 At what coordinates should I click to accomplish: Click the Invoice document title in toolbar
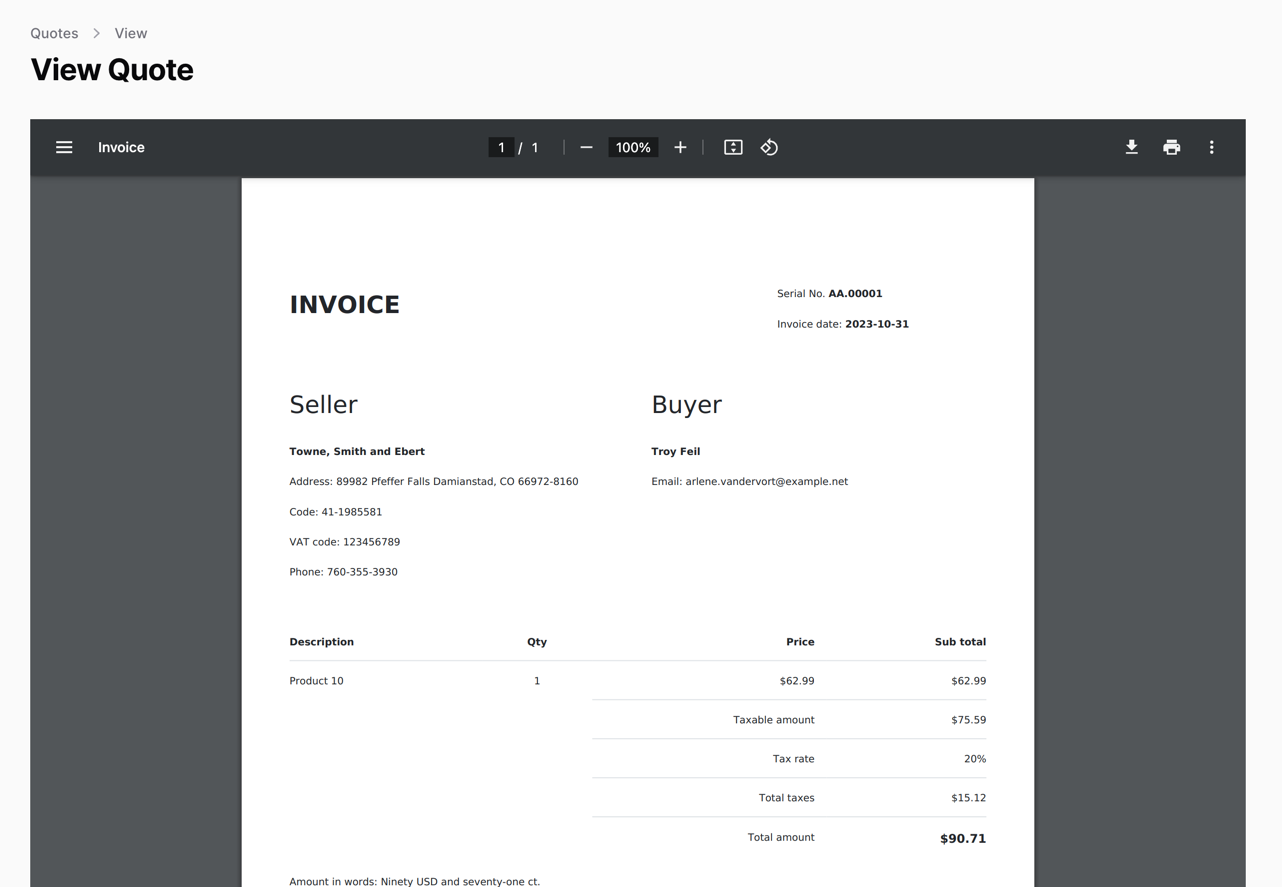click(121, 147)
